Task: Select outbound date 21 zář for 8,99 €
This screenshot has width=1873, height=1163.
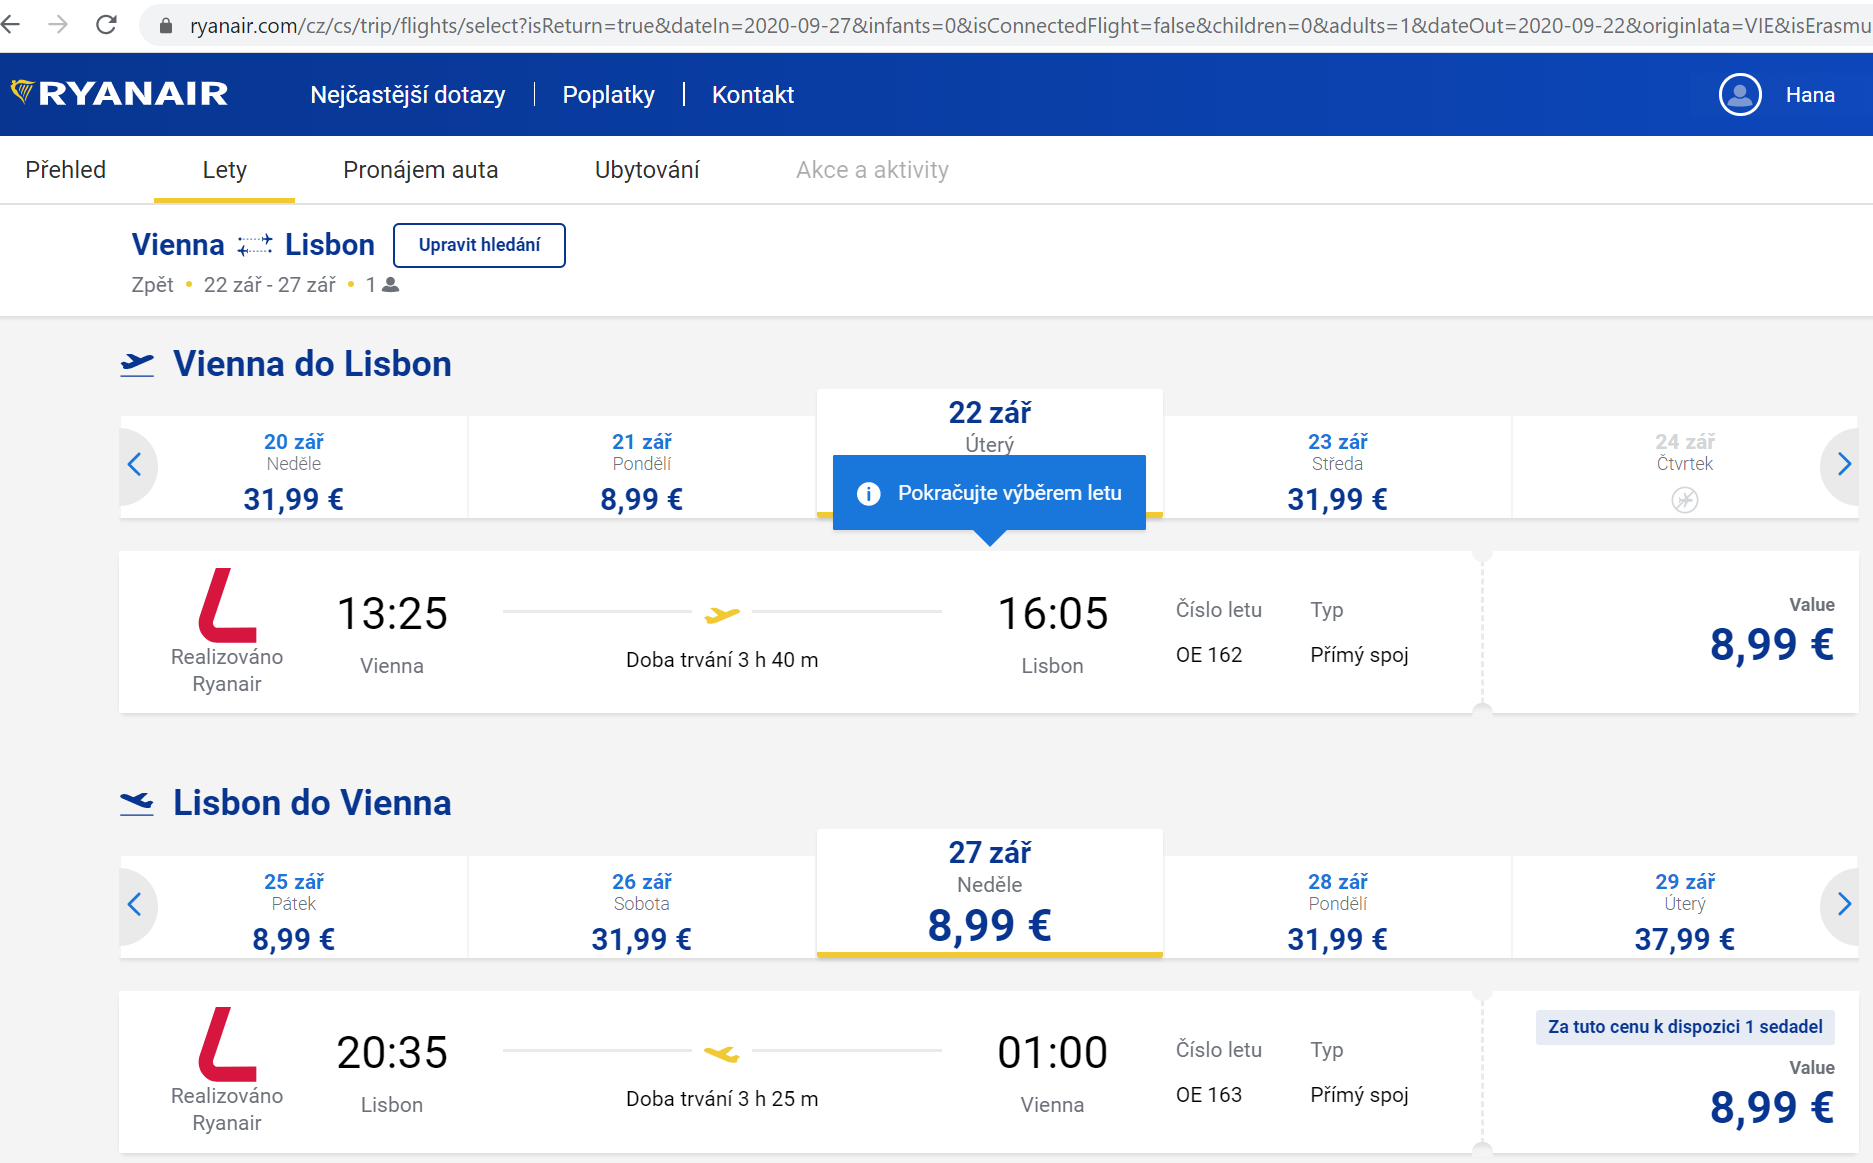Action: 642,467
